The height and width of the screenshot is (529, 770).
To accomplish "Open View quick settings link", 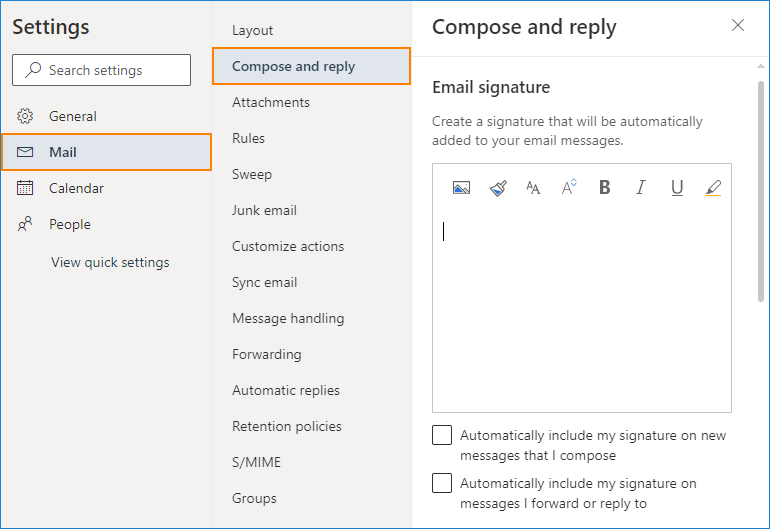I will click(110, 262).
